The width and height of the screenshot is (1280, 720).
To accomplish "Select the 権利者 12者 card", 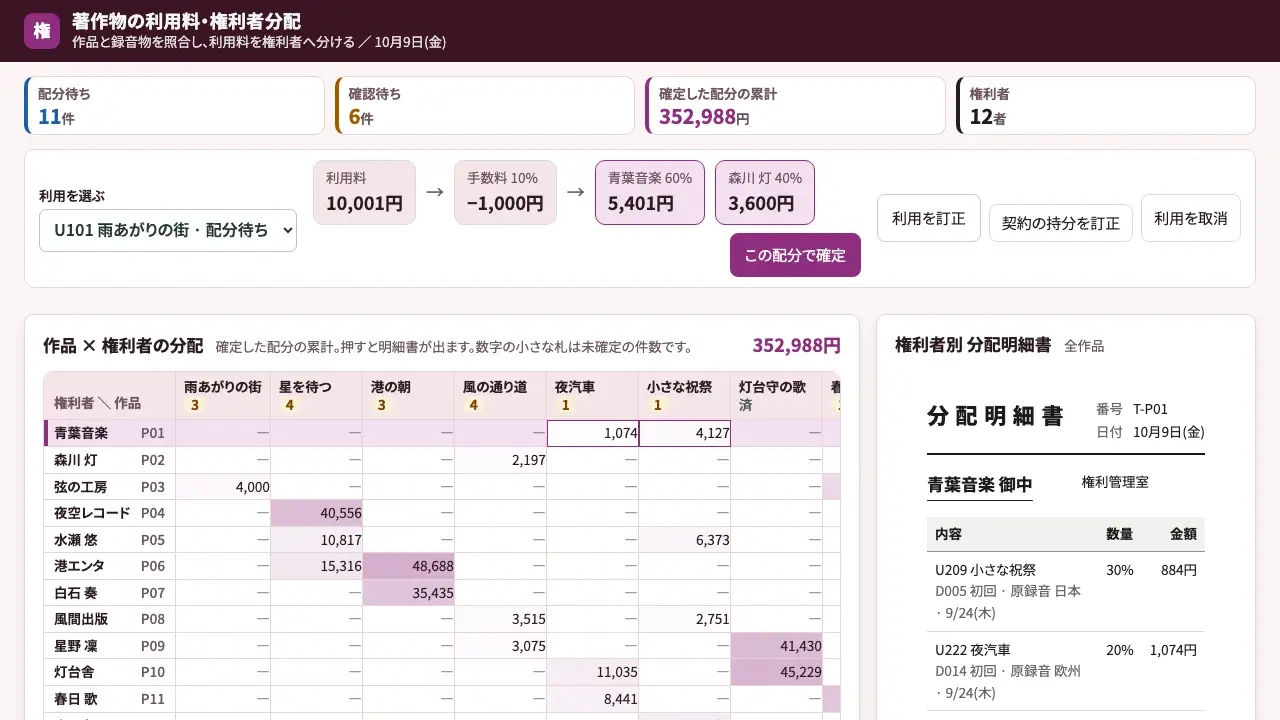I will [1105, 105].
